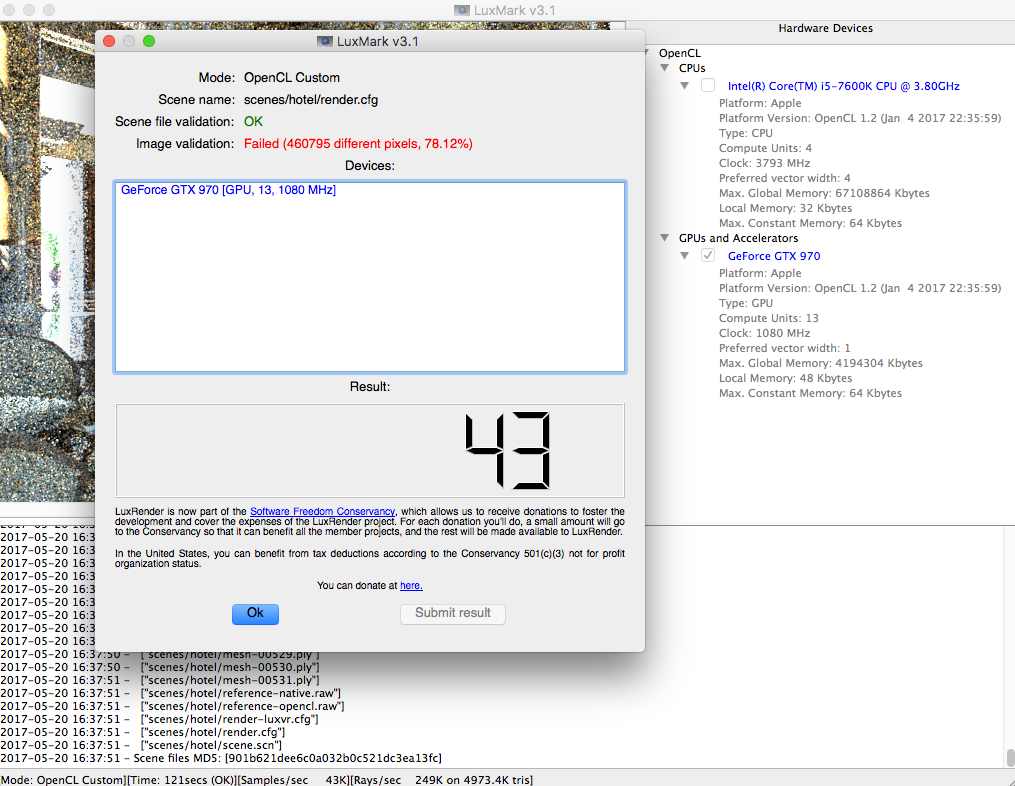Screen dimensions: 1015x786
Task: Click scene name scenes/hotel/render.cfg
Action: click(311, 100)
